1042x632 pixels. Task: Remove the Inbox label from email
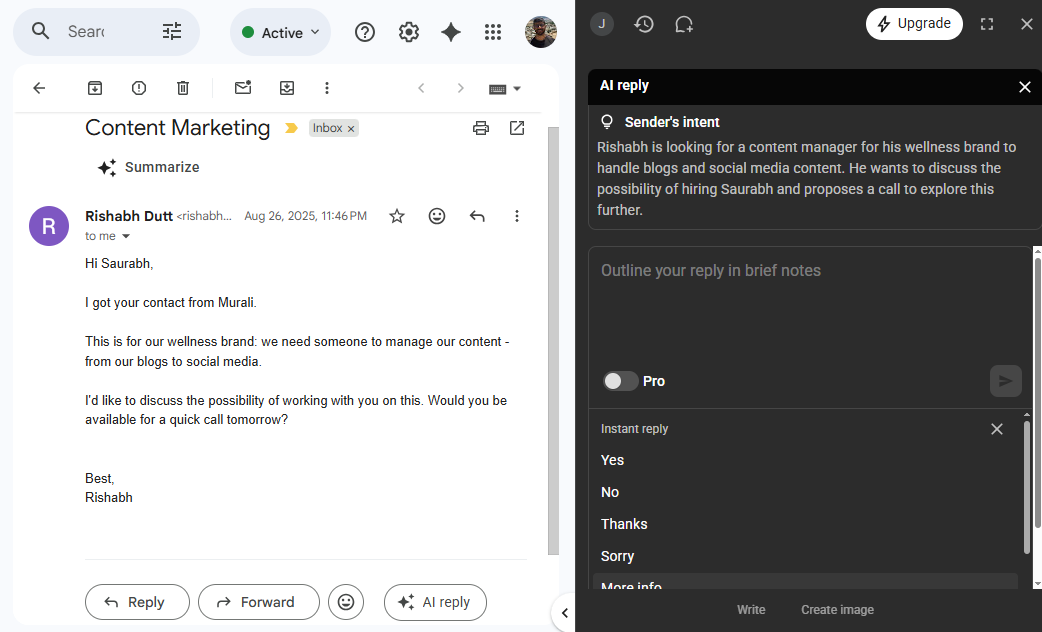[351, 129]
